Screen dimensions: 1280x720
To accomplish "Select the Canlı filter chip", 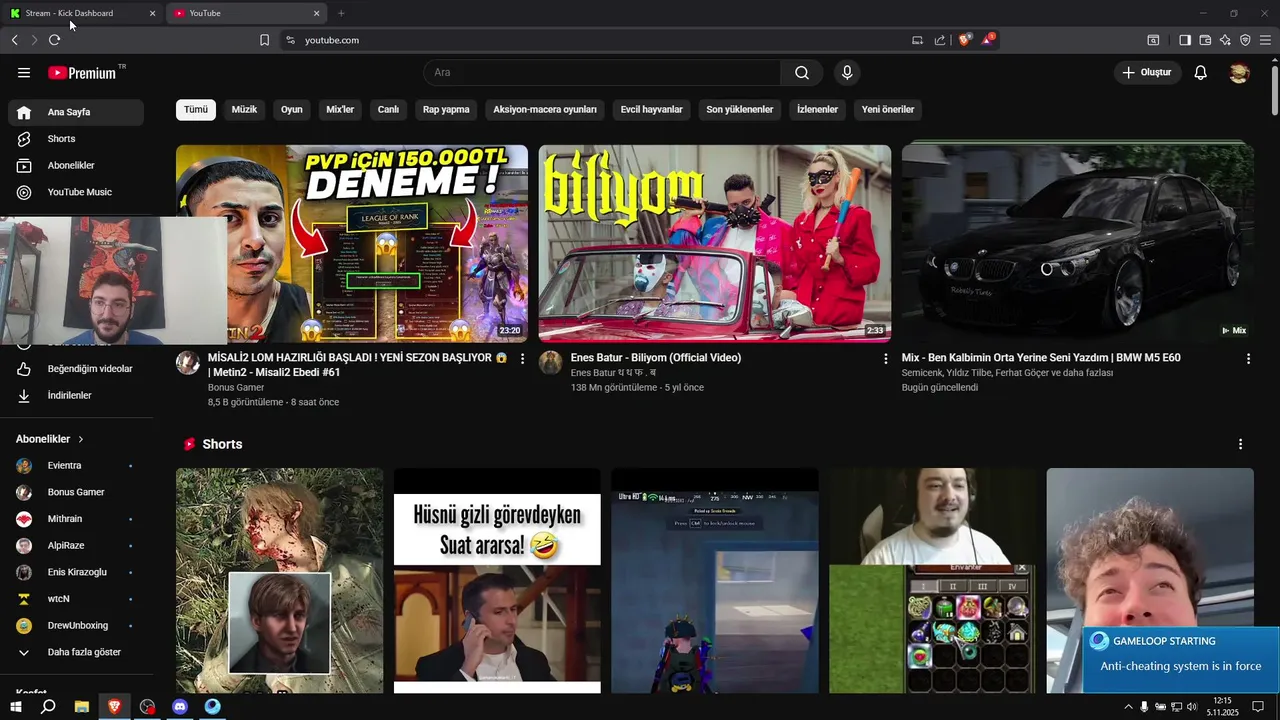I will 388,110.
